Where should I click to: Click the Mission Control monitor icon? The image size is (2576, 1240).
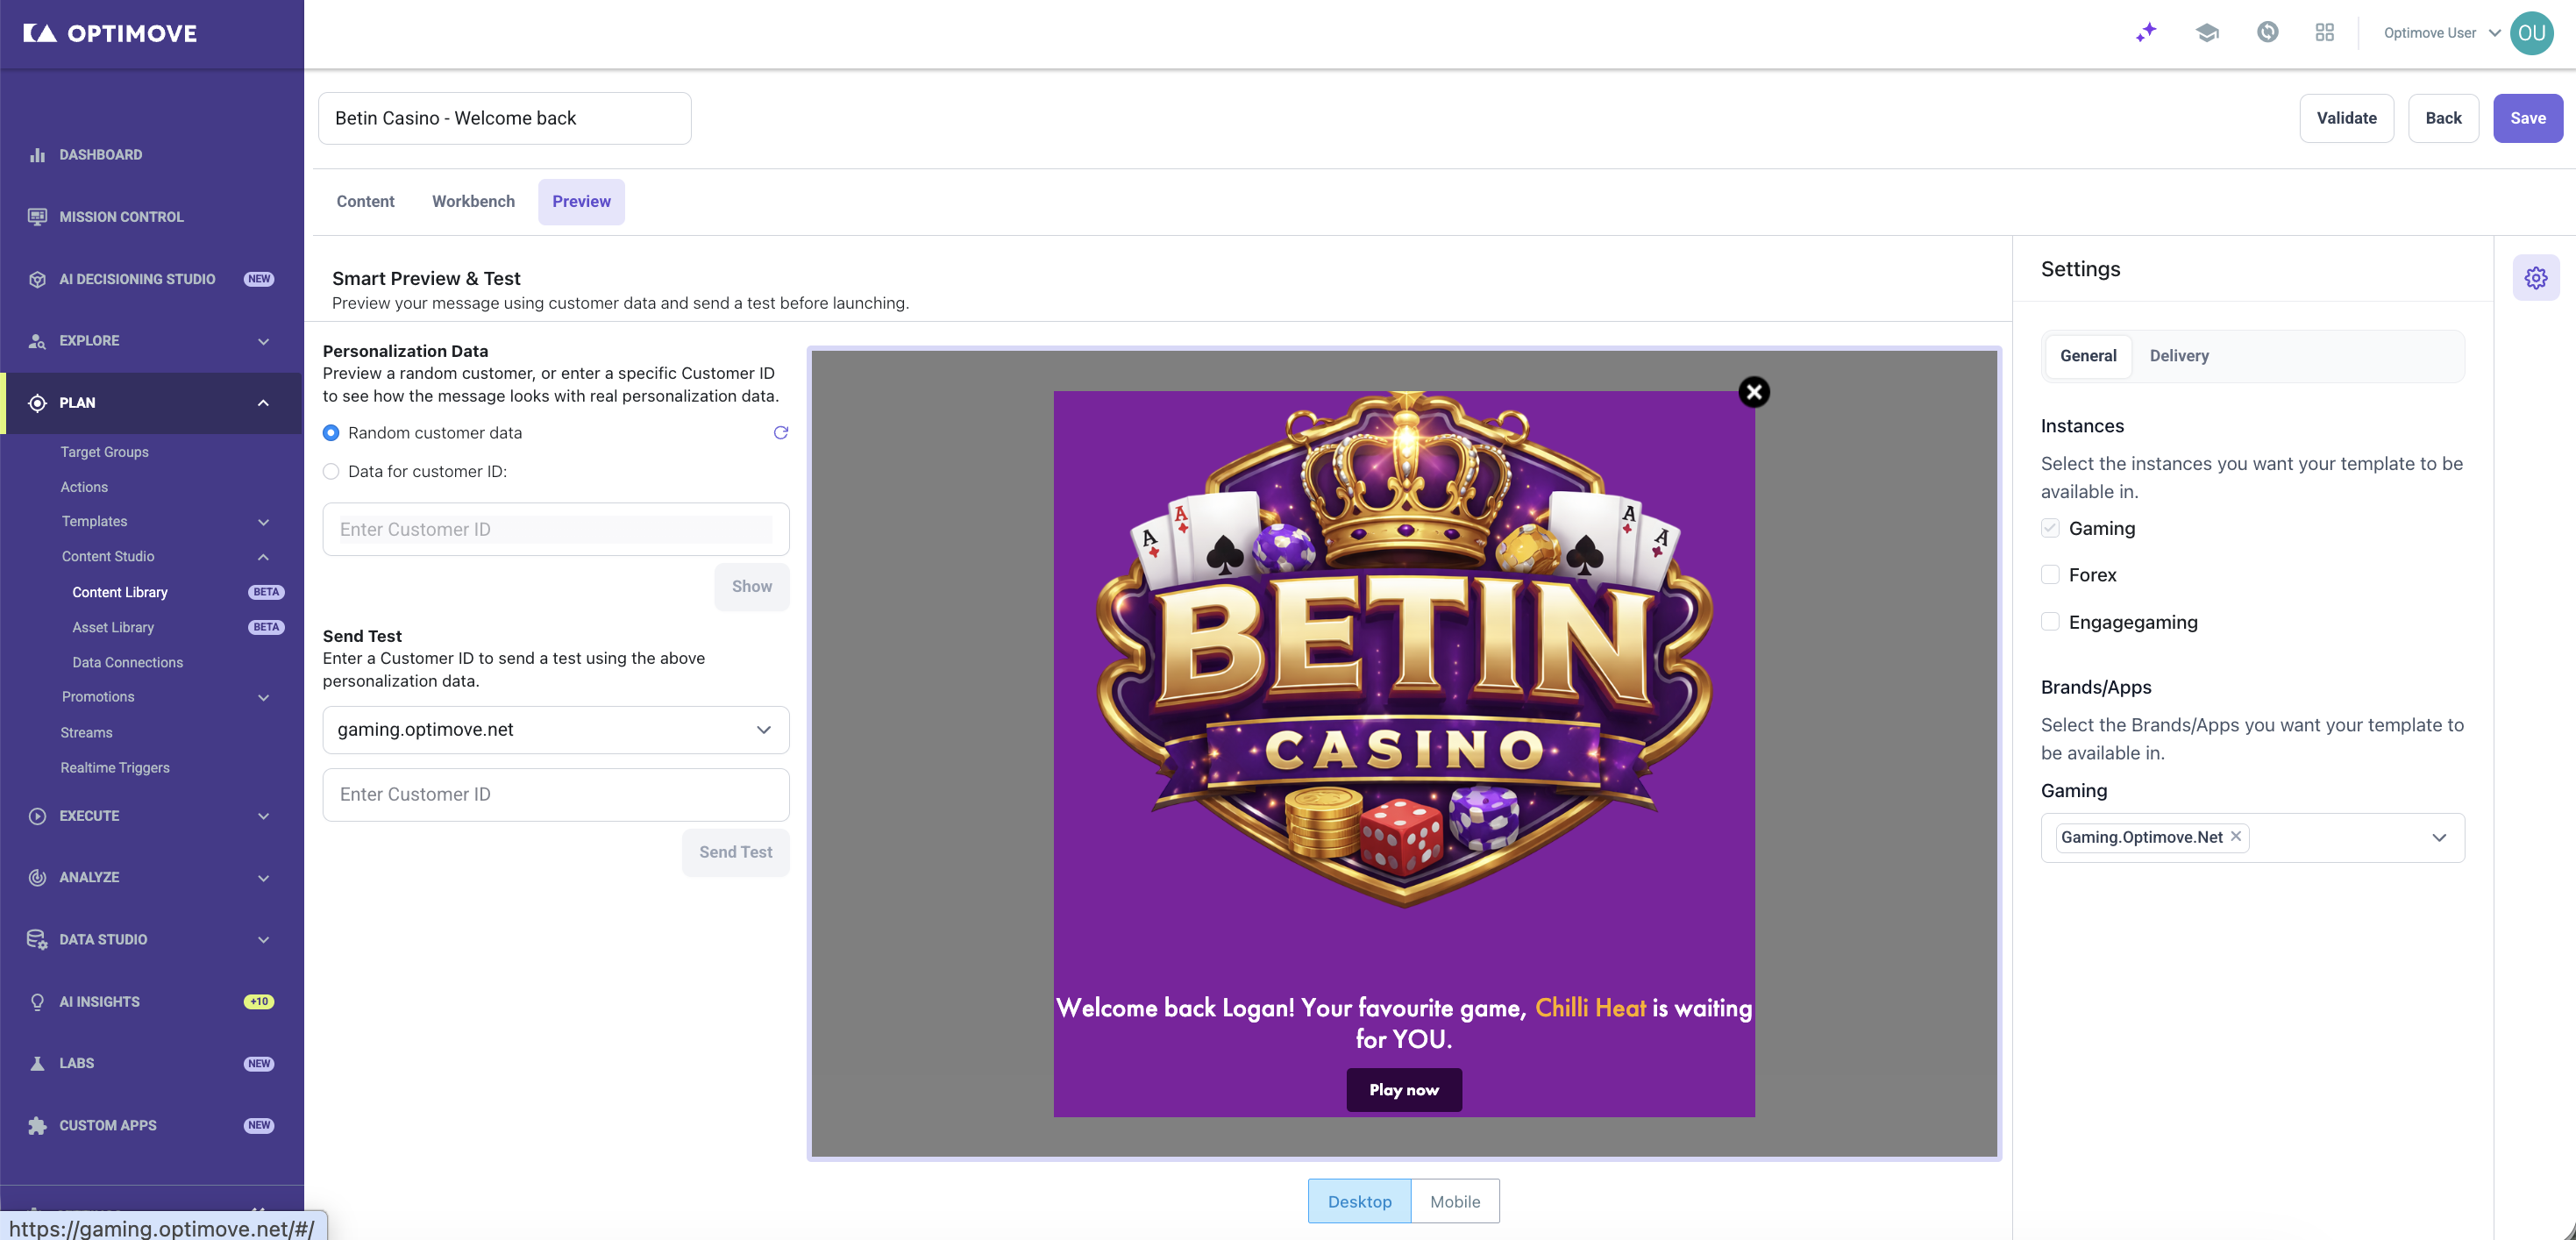(x=37, y=217)
